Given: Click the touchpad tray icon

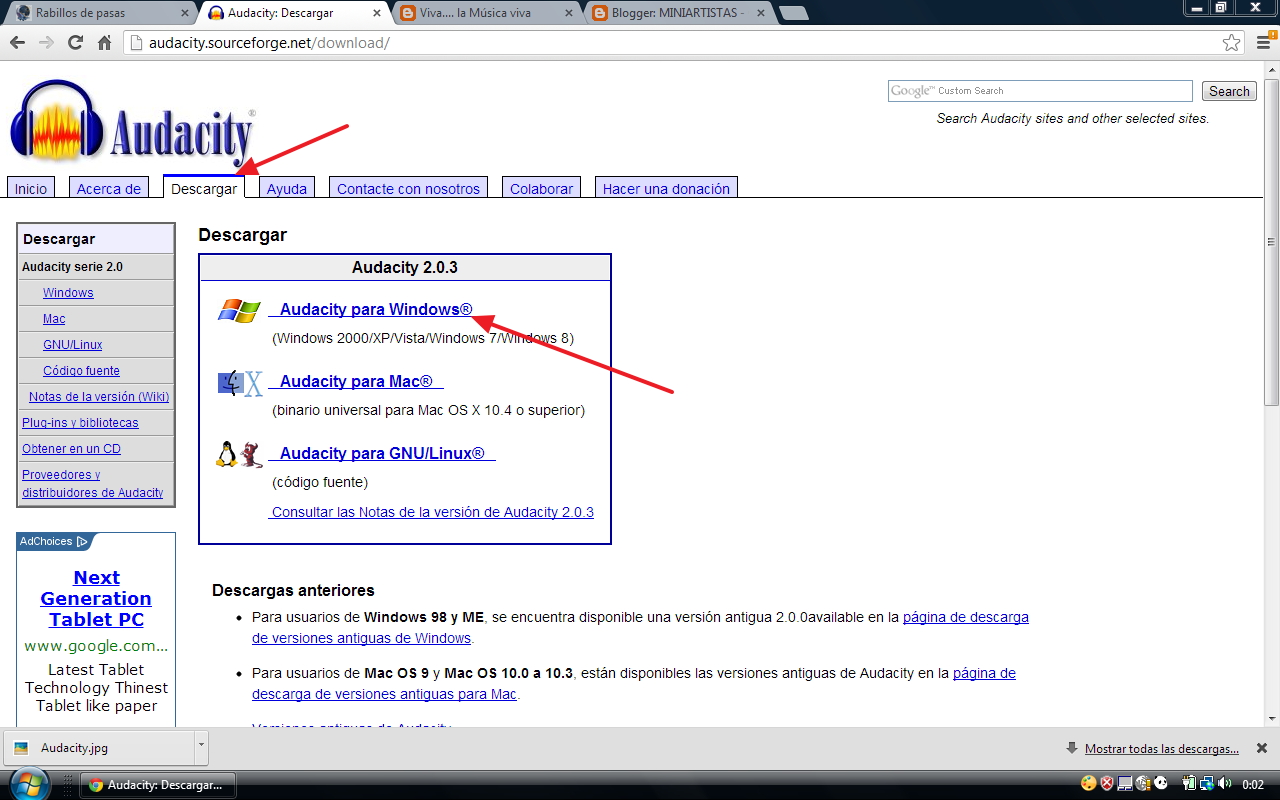Looking at the screenshot, I should (1125, 784).
